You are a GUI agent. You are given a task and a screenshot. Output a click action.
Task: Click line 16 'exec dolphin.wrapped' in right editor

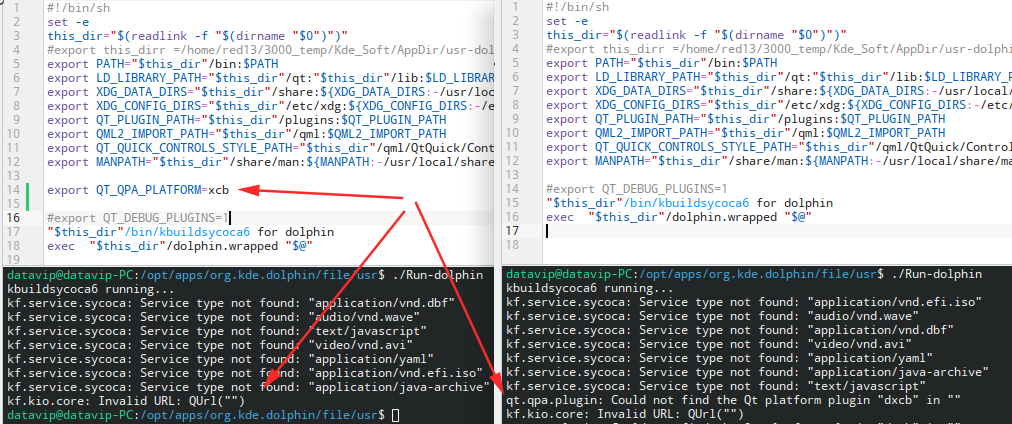click(x=678, y=217)
